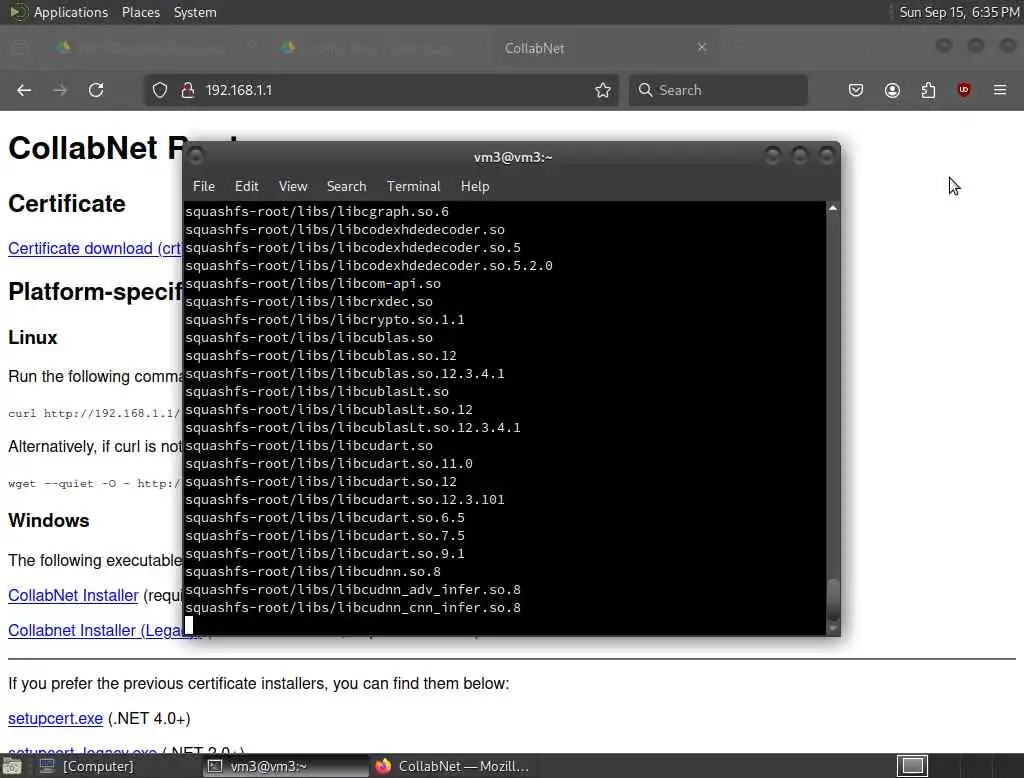This screenshot has height=778, width=1024.
Task: Click the Firefox Search input field
Action: [x=718, y=90]
